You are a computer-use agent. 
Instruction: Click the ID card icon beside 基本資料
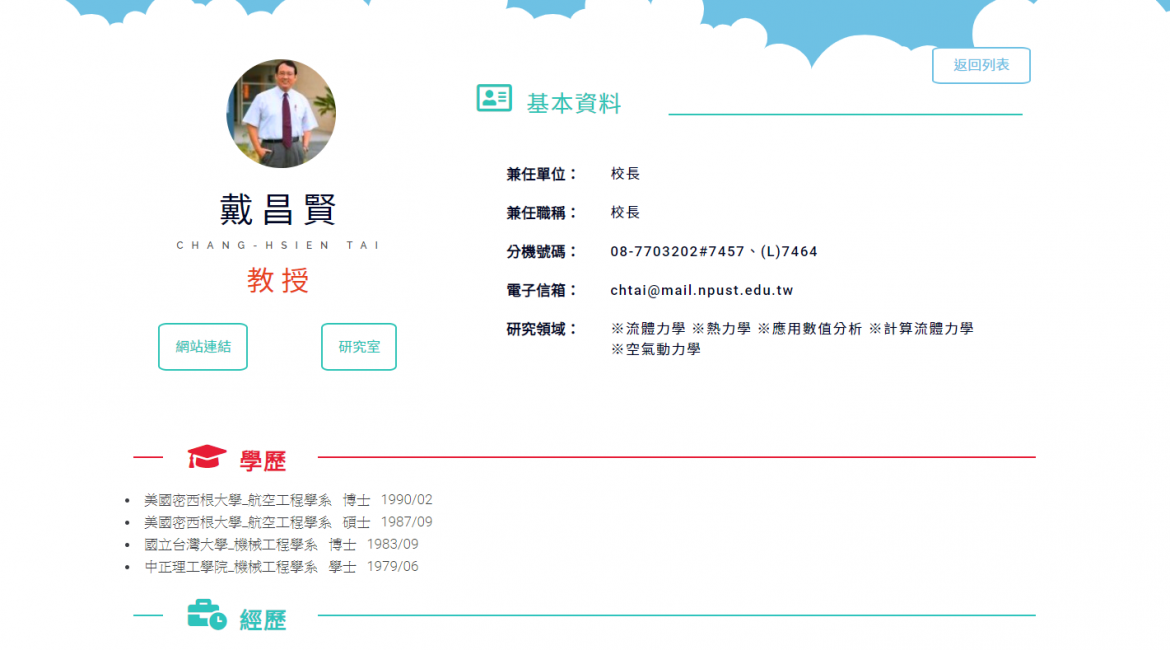tap(494, 98)
